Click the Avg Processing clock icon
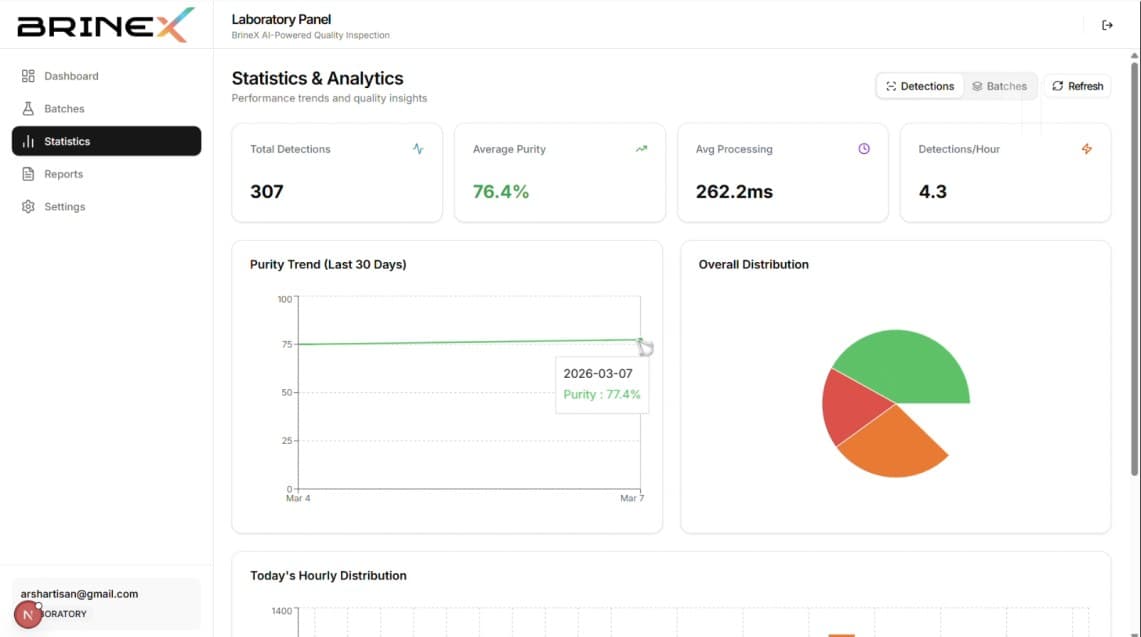 (864, 149)
